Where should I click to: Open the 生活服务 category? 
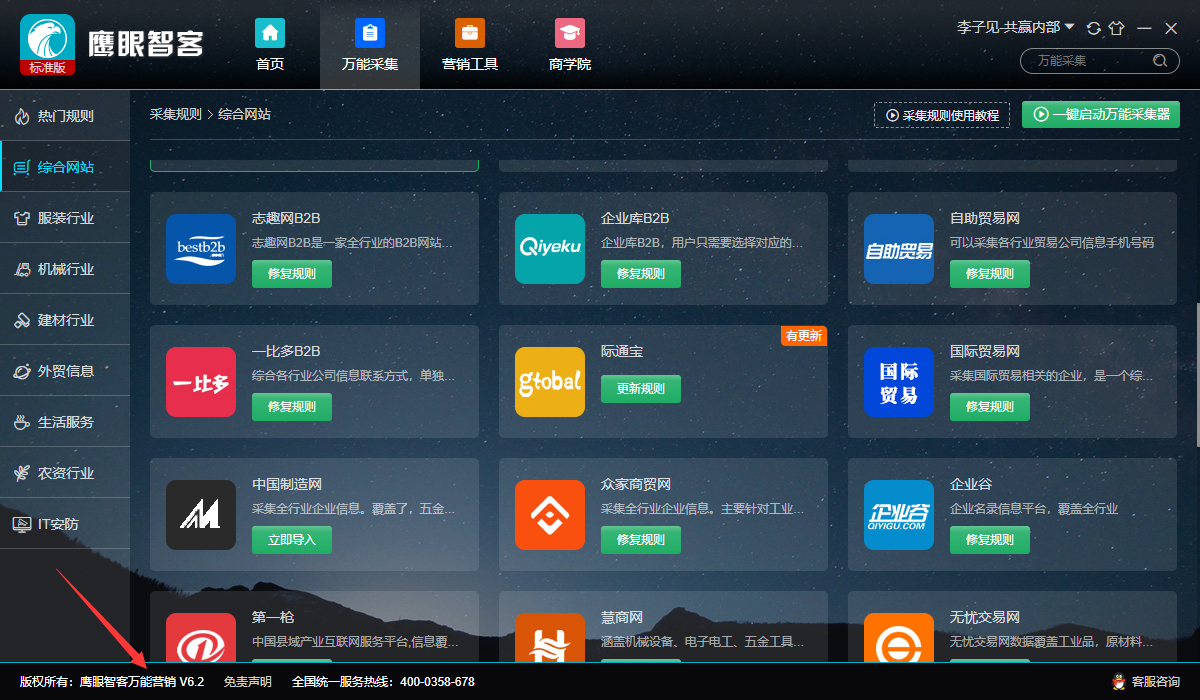tap(65, 422)
